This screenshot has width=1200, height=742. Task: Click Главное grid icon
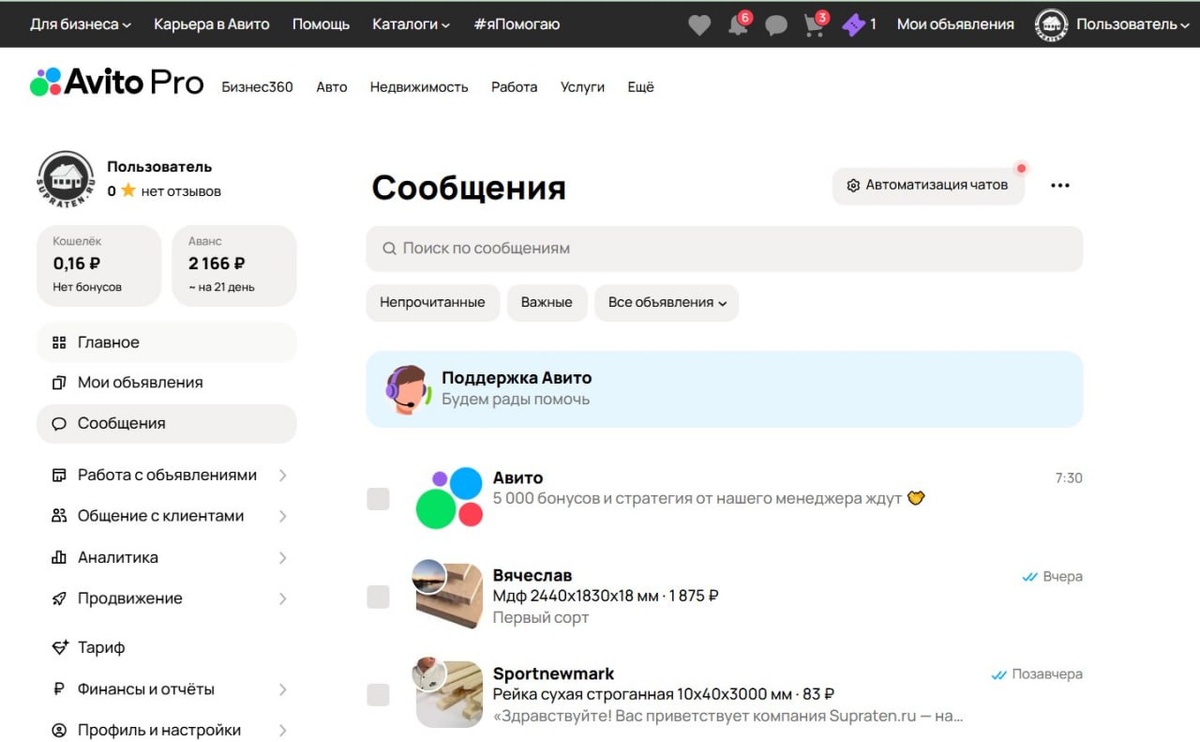[59, 342]
